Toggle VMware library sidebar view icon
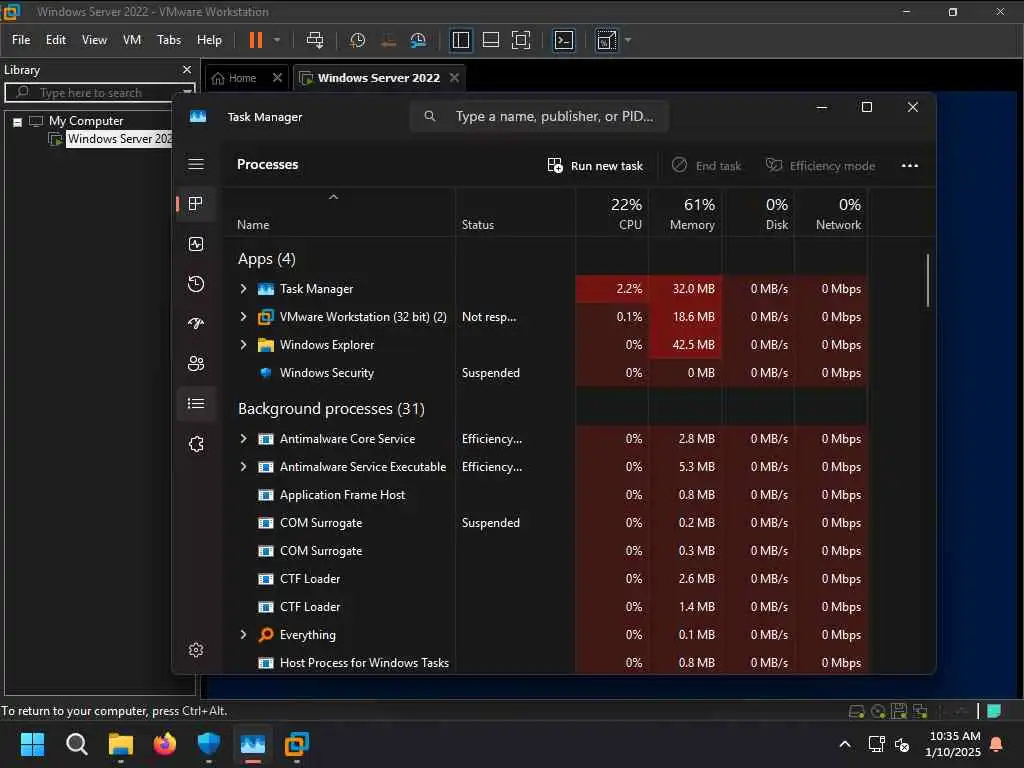 461,40
